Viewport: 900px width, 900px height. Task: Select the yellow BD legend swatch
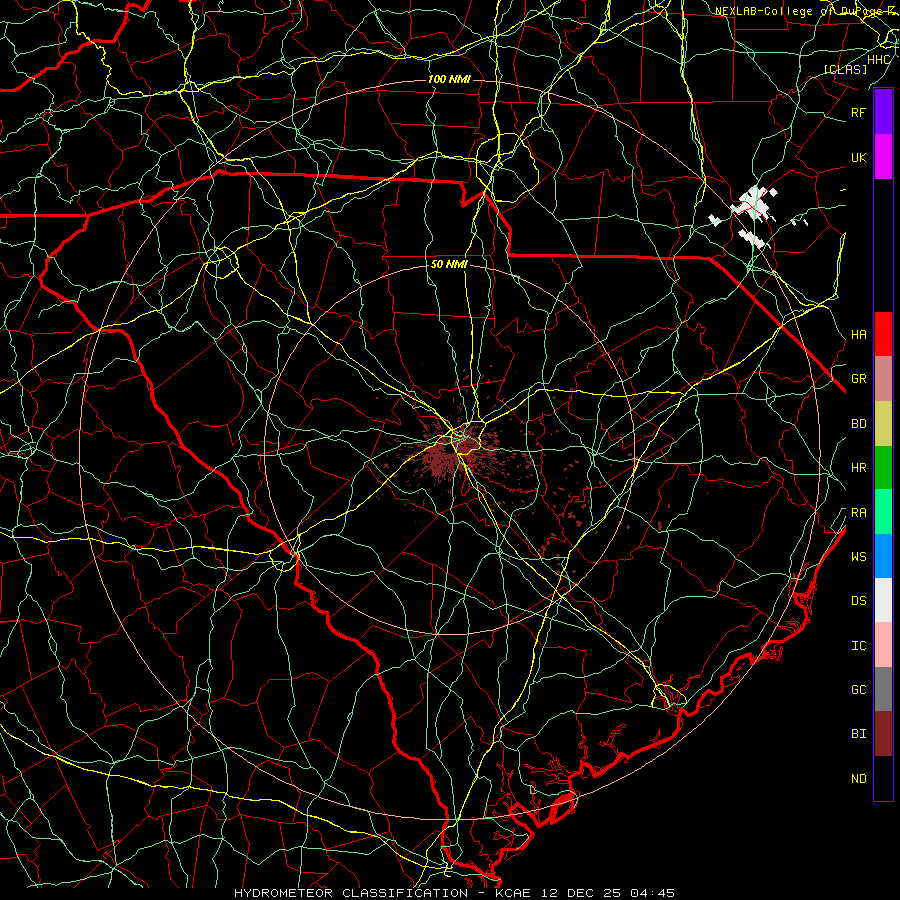(x=883, y=423)
